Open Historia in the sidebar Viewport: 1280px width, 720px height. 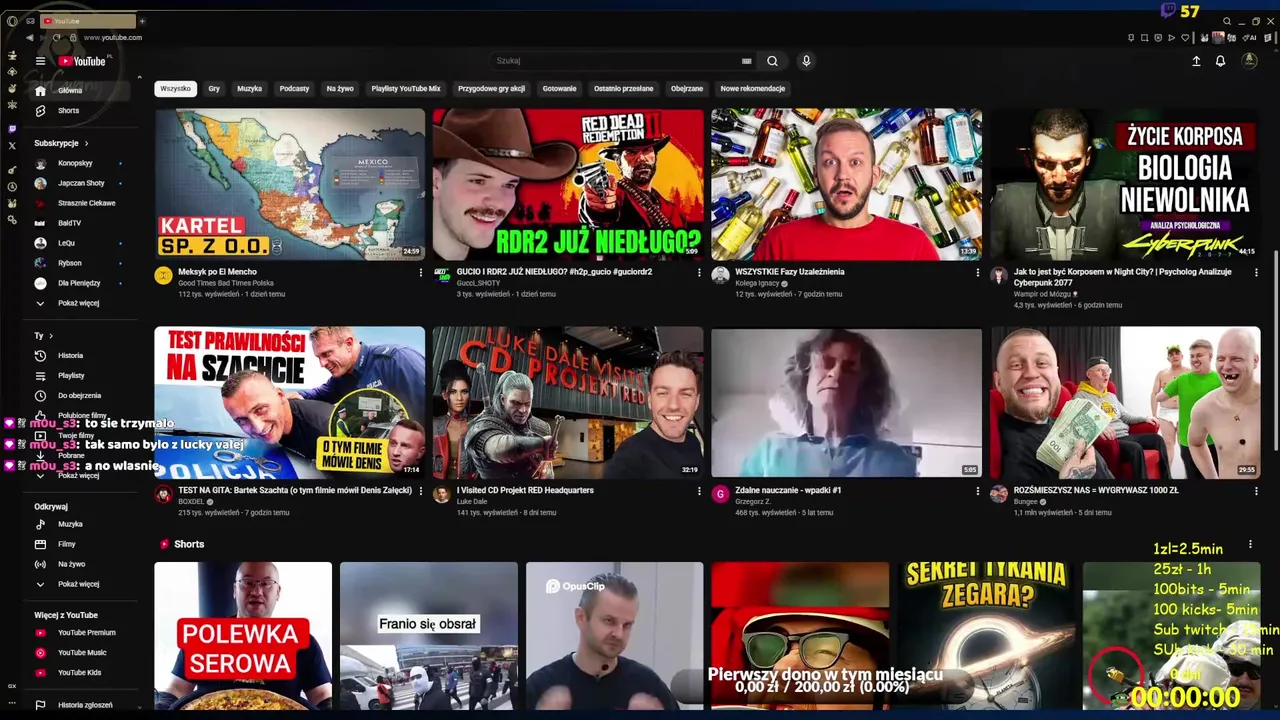coord(72,356)
